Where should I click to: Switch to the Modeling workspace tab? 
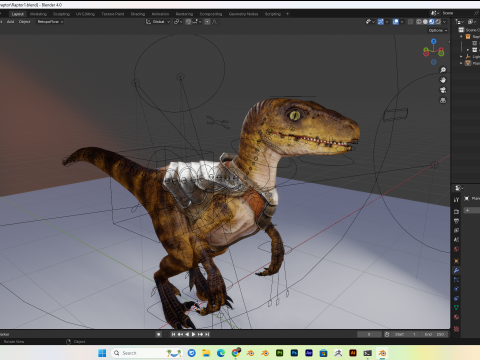38,14
